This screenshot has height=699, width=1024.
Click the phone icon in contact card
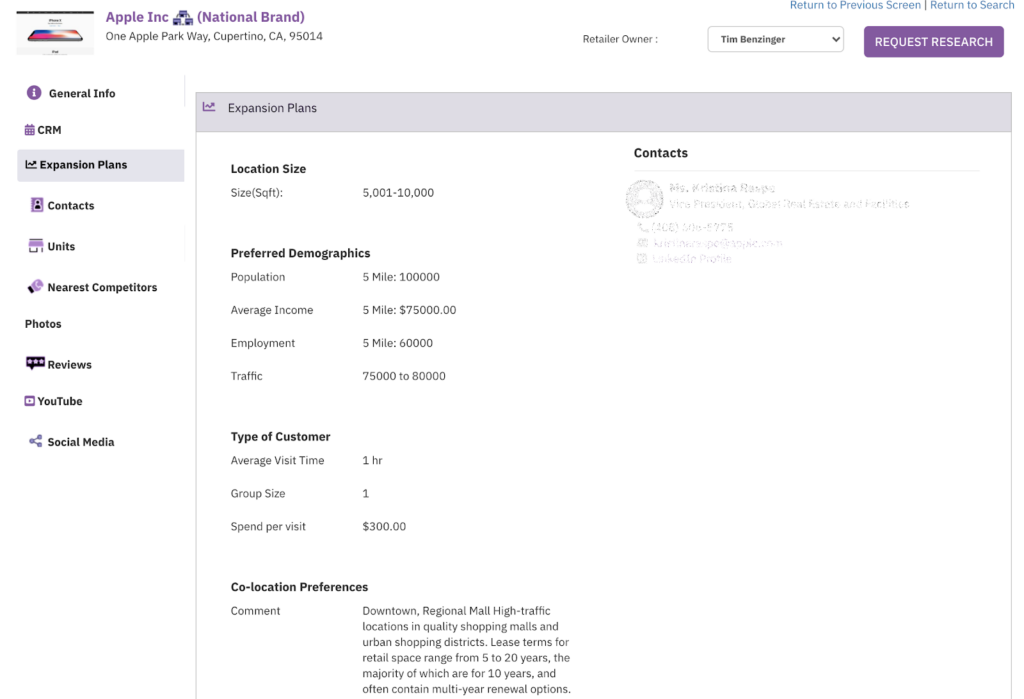643,227
